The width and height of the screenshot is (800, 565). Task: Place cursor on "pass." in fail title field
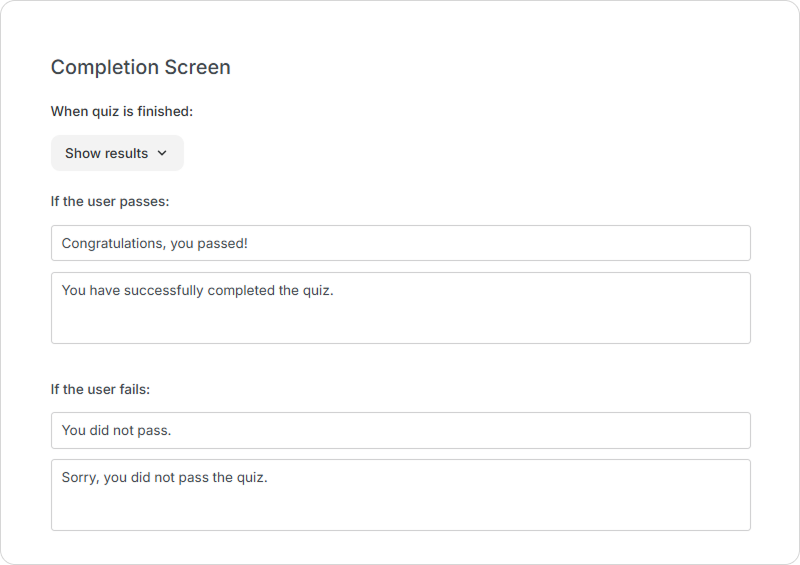pos(155,430)
